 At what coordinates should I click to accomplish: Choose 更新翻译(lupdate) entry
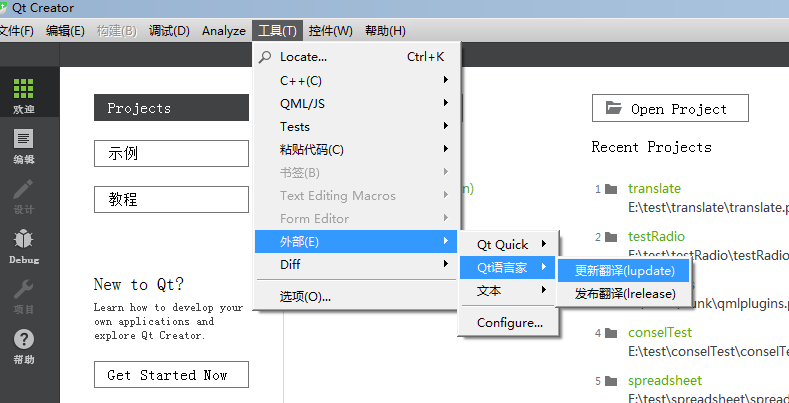point(624,271)
